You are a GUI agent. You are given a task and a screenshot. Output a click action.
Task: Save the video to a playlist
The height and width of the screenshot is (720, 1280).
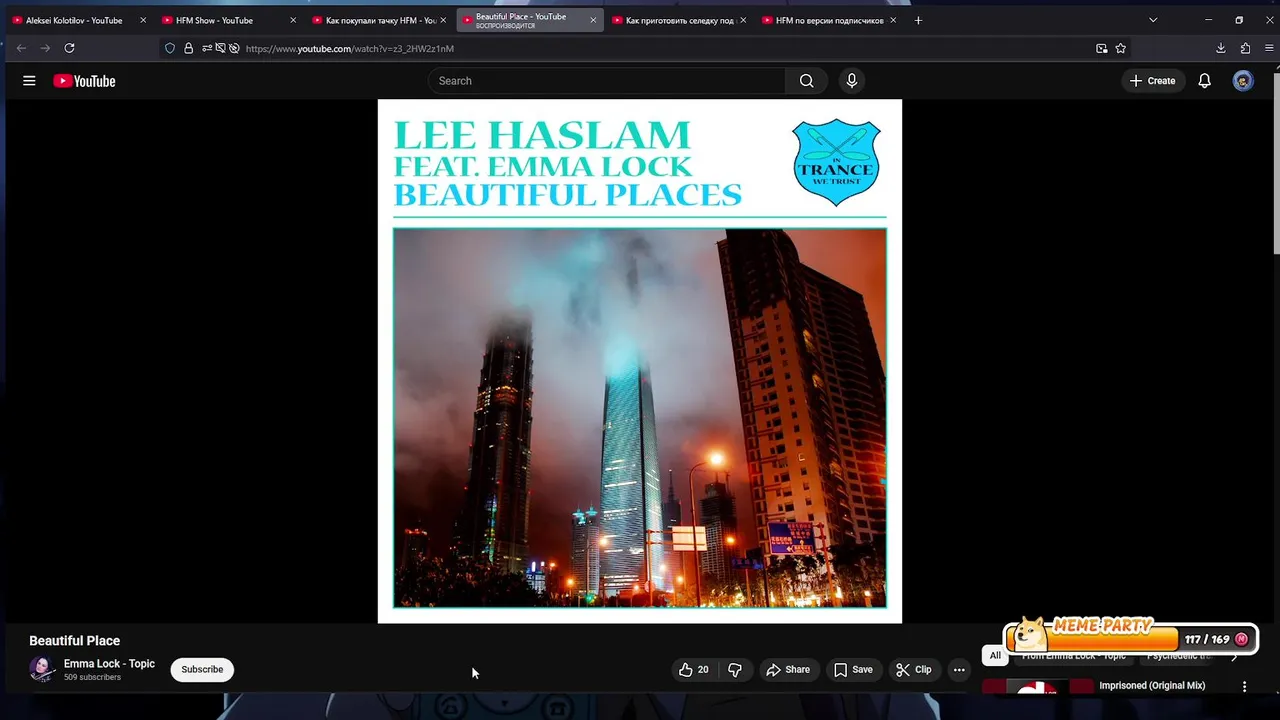coord(853,670)
